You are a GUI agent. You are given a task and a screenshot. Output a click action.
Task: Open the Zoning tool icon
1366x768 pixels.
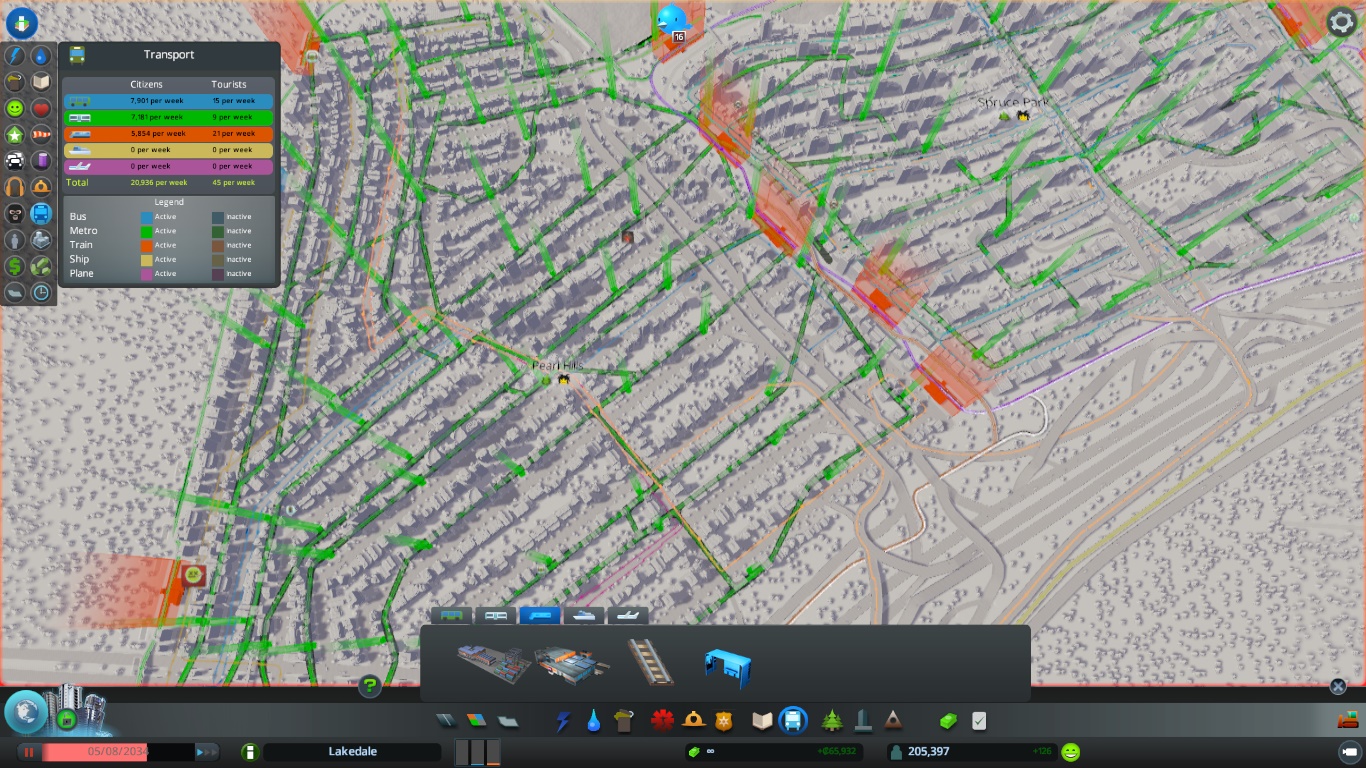coord(476,720)
